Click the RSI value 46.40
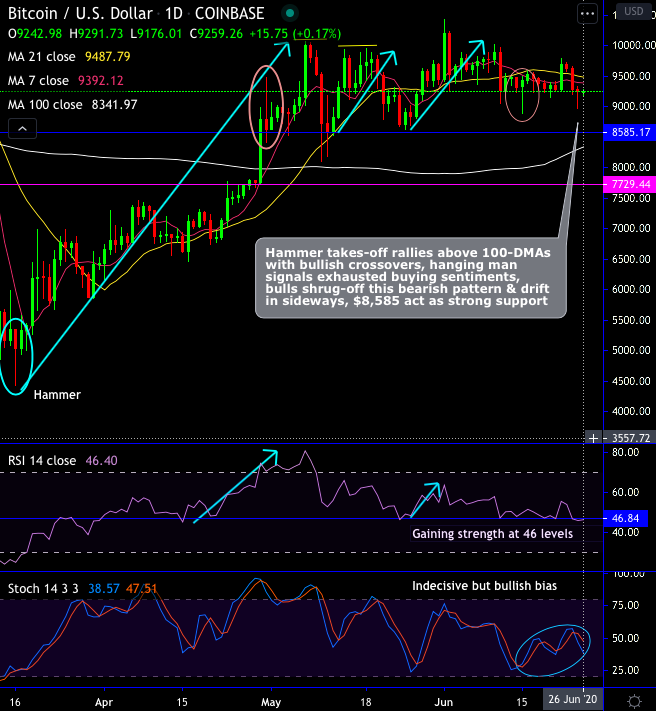656x711 pixels. pos(102,461)
